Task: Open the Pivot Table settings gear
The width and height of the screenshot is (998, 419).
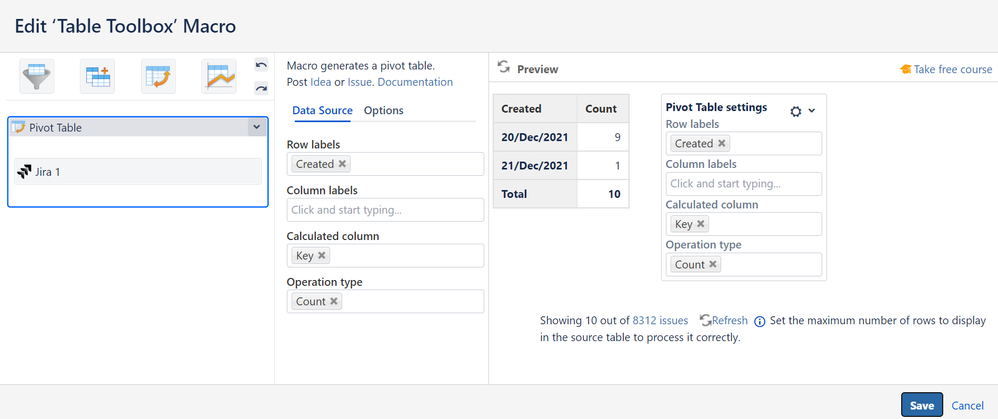Action: pos(797,111)
